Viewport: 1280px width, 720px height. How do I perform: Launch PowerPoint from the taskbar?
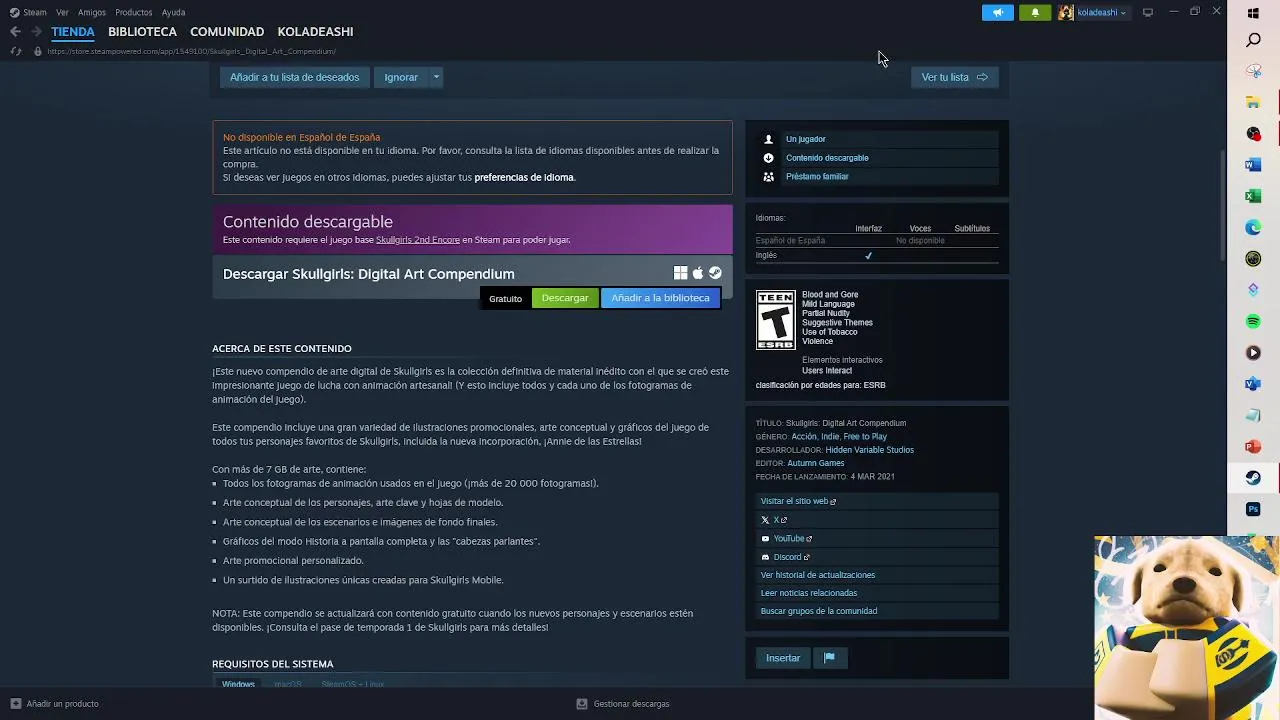pos(1253,446)
